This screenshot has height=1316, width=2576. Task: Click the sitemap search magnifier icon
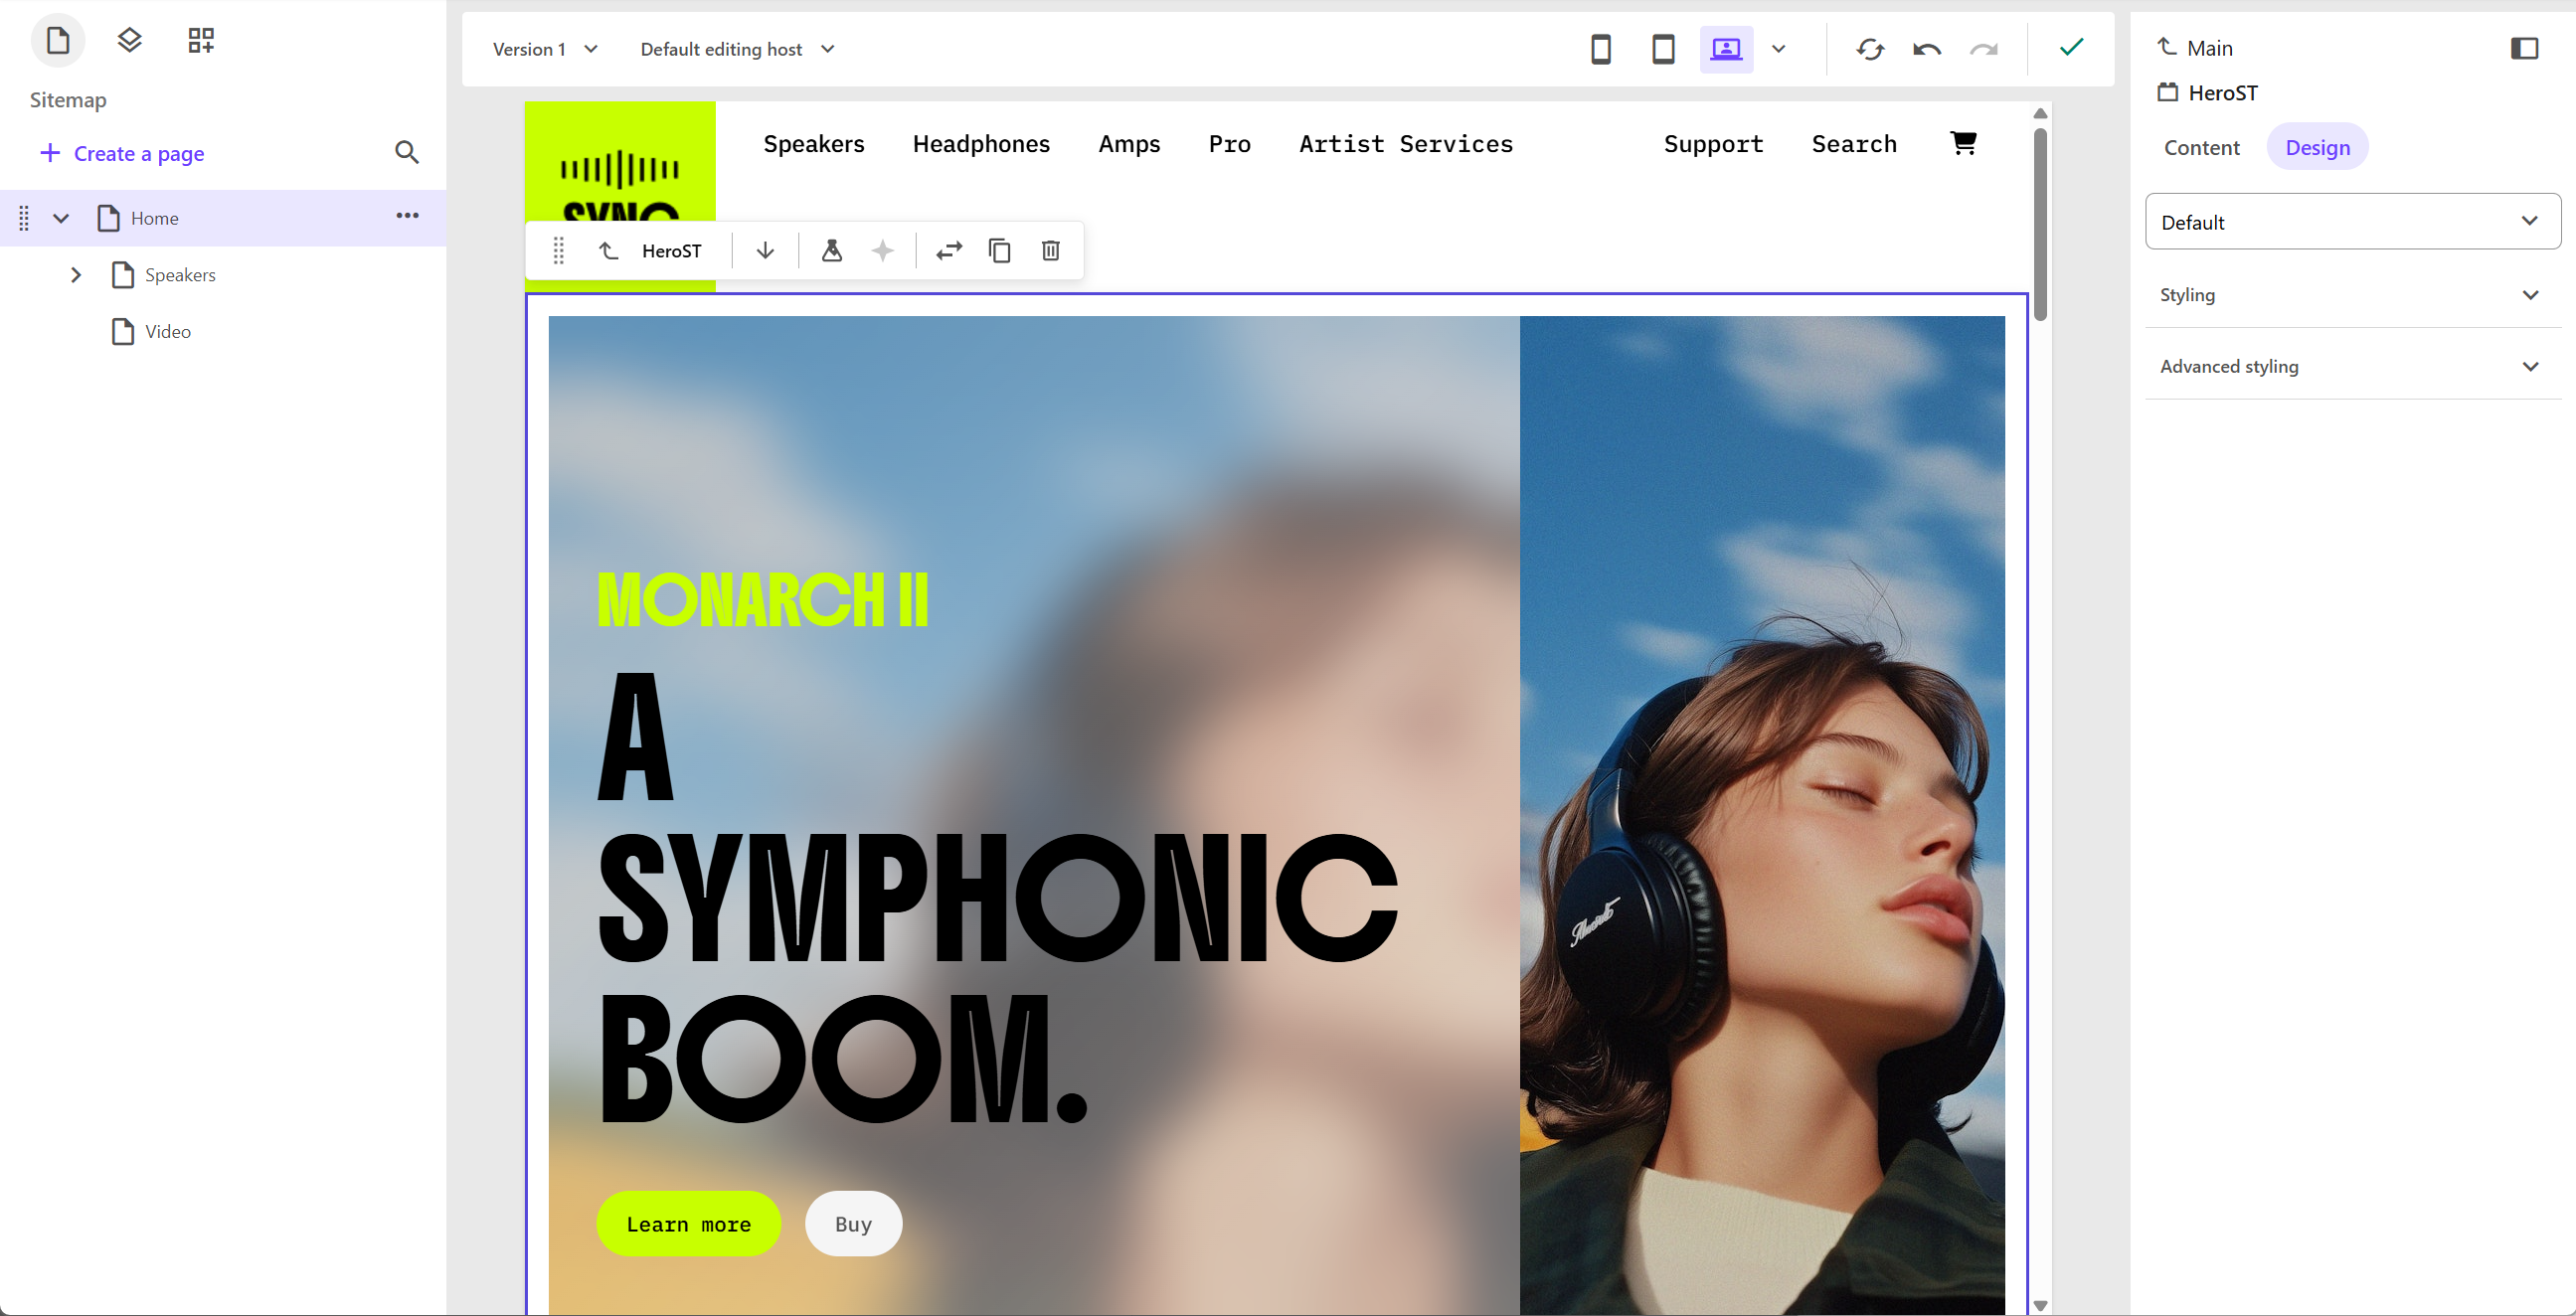[x=406, y=152]
